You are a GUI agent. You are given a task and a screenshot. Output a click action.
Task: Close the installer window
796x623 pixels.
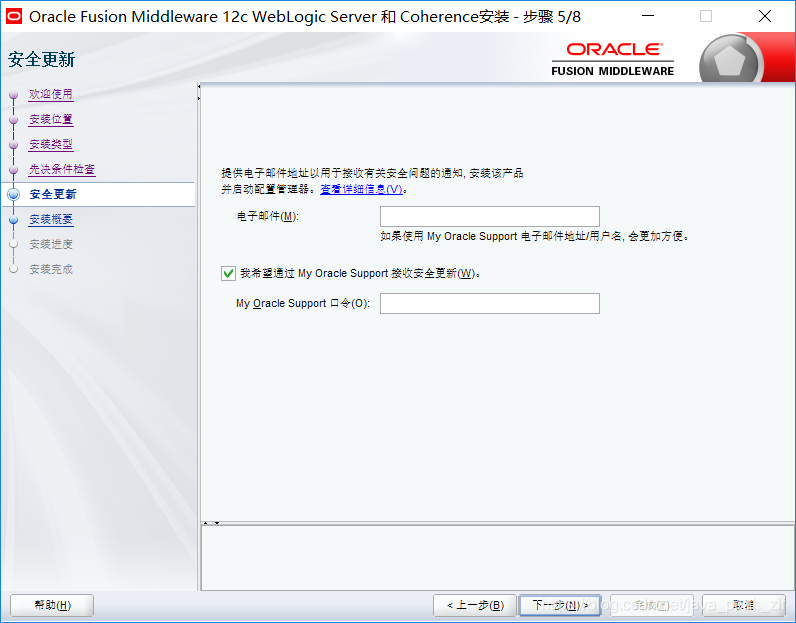tap(765, 16)
